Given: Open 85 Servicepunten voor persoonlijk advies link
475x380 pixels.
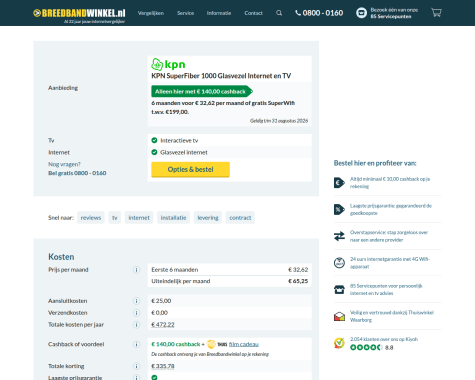Looking at the screenshot, I should (386, 289).
